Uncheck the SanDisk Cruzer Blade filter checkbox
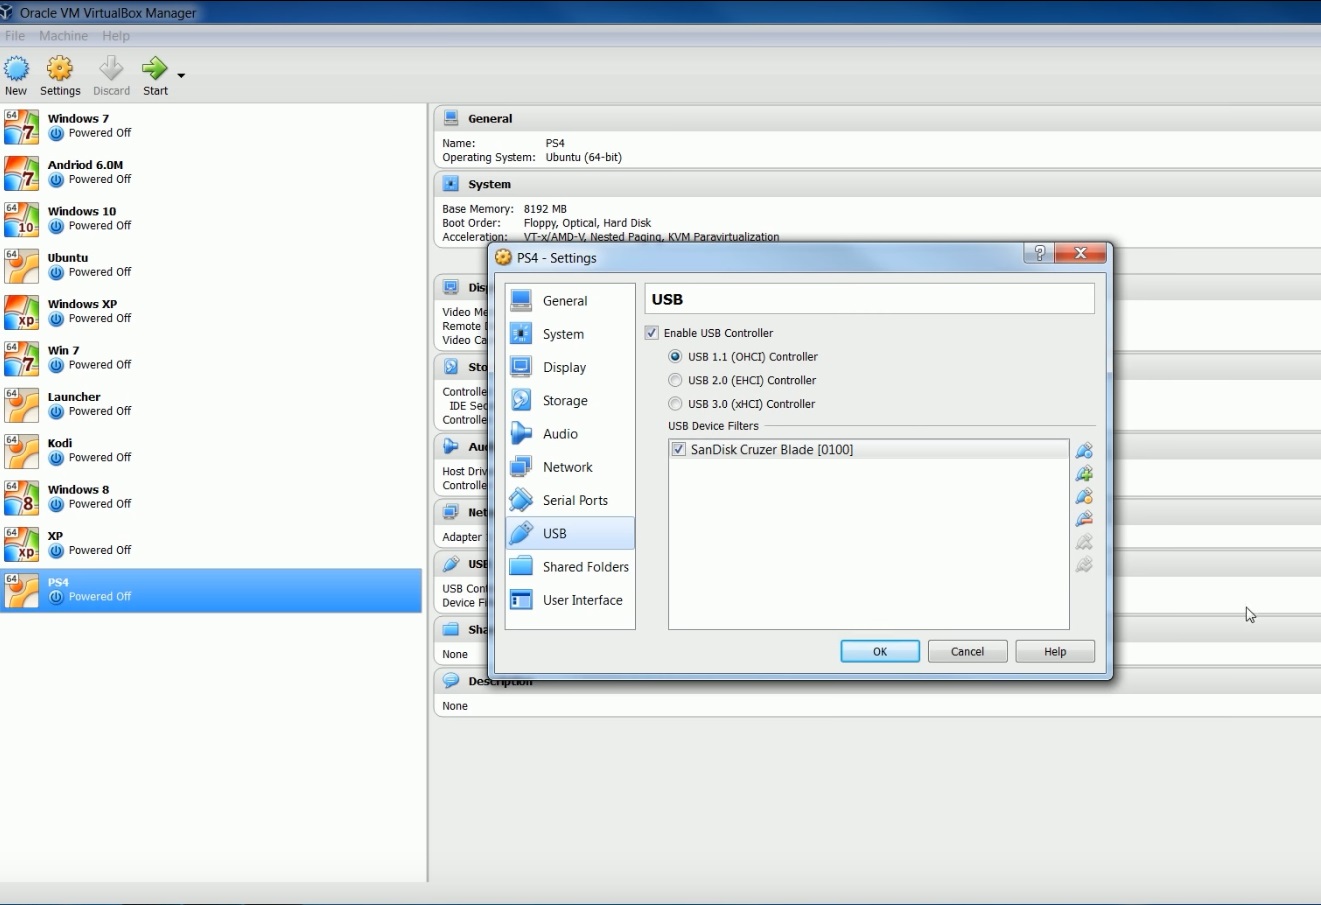 [679, 450]
